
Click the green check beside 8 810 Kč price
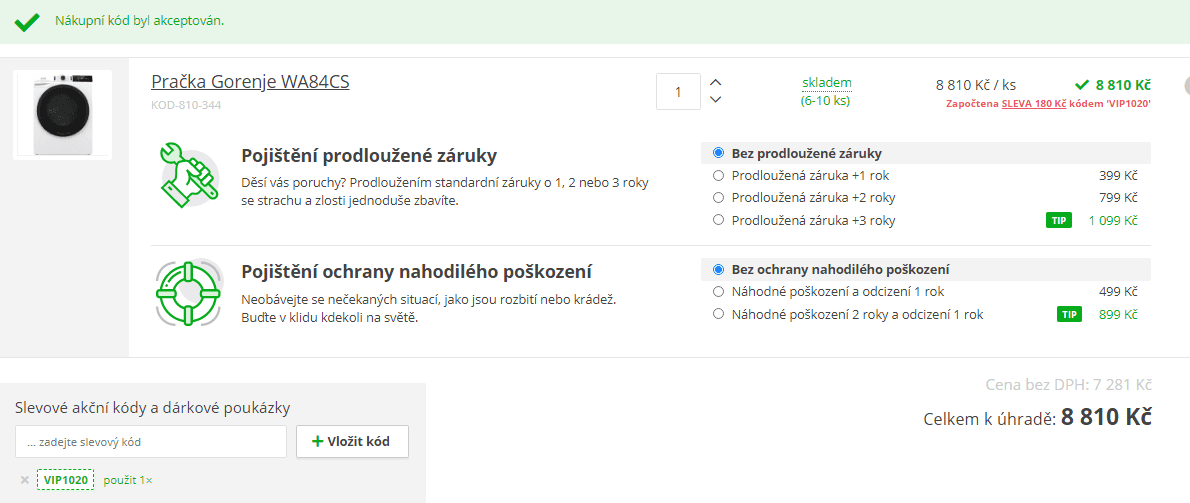pyautogui.click(x=1082, y=84)
